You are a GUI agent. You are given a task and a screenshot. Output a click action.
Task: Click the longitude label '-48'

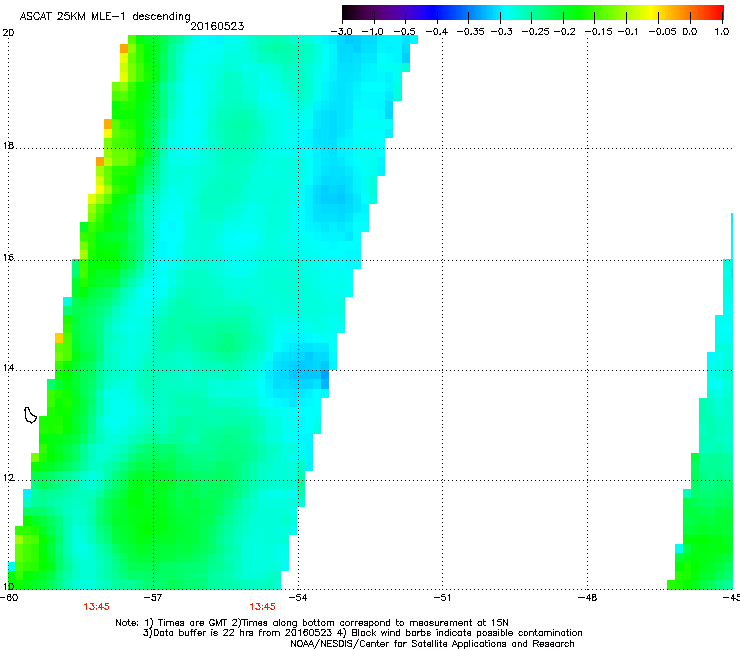588,597
